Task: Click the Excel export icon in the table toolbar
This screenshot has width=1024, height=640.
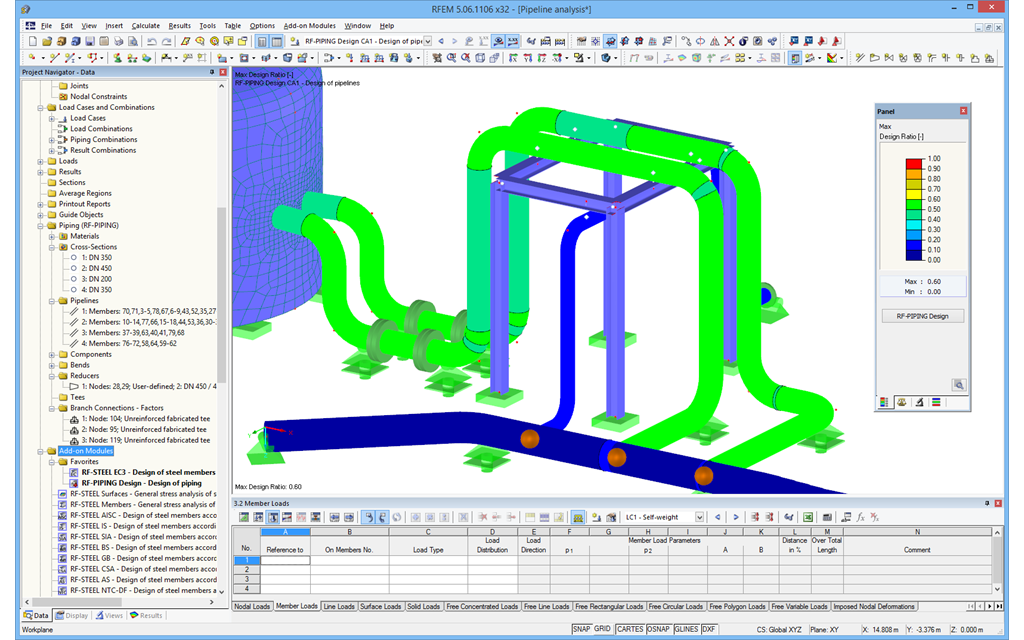Action: (808, 516)
